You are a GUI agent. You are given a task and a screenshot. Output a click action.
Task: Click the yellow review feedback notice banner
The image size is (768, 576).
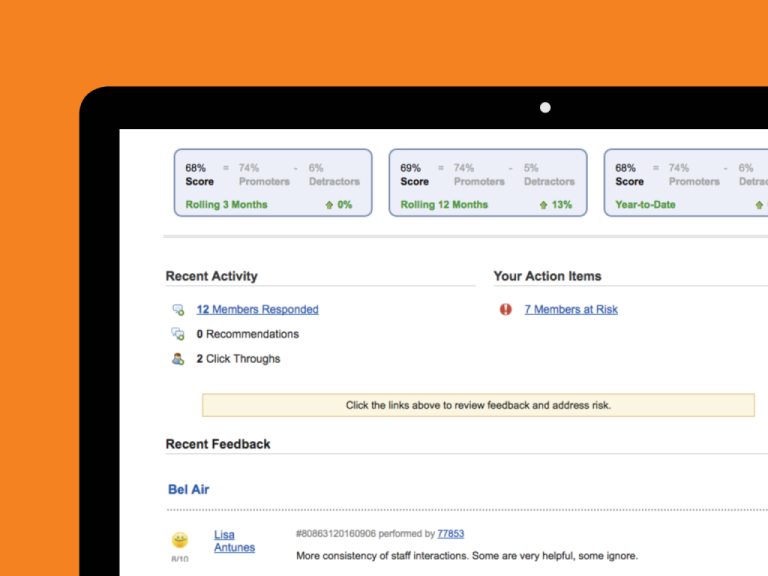[x=478, y=405]
